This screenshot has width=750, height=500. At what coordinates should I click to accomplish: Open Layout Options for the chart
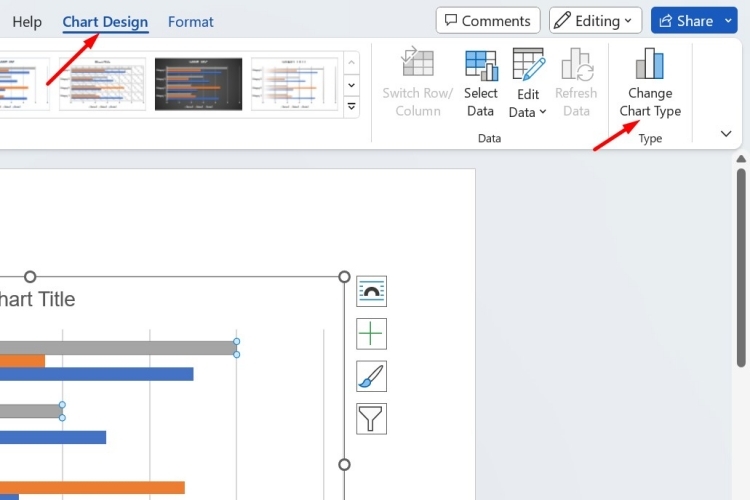pos(372,291)
